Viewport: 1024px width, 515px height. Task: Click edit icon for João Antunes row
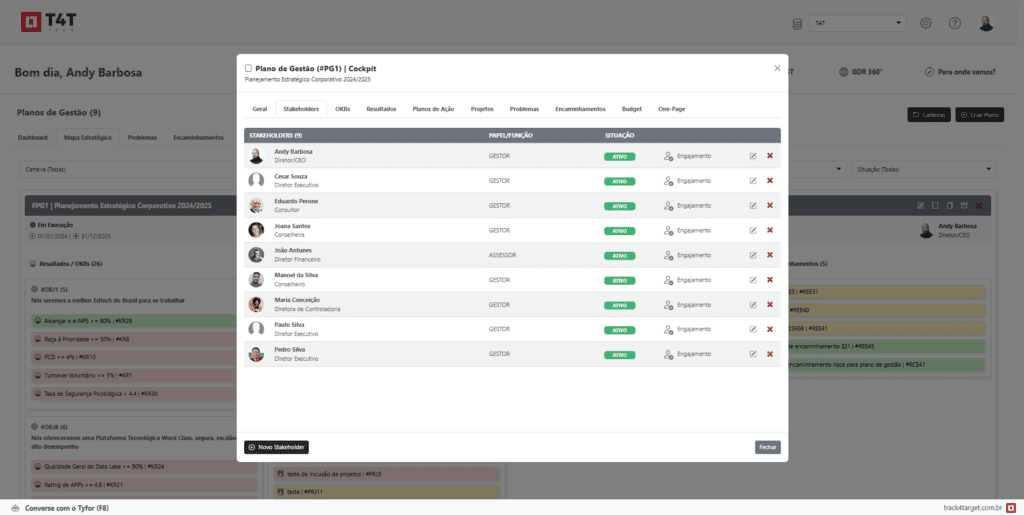753,255
